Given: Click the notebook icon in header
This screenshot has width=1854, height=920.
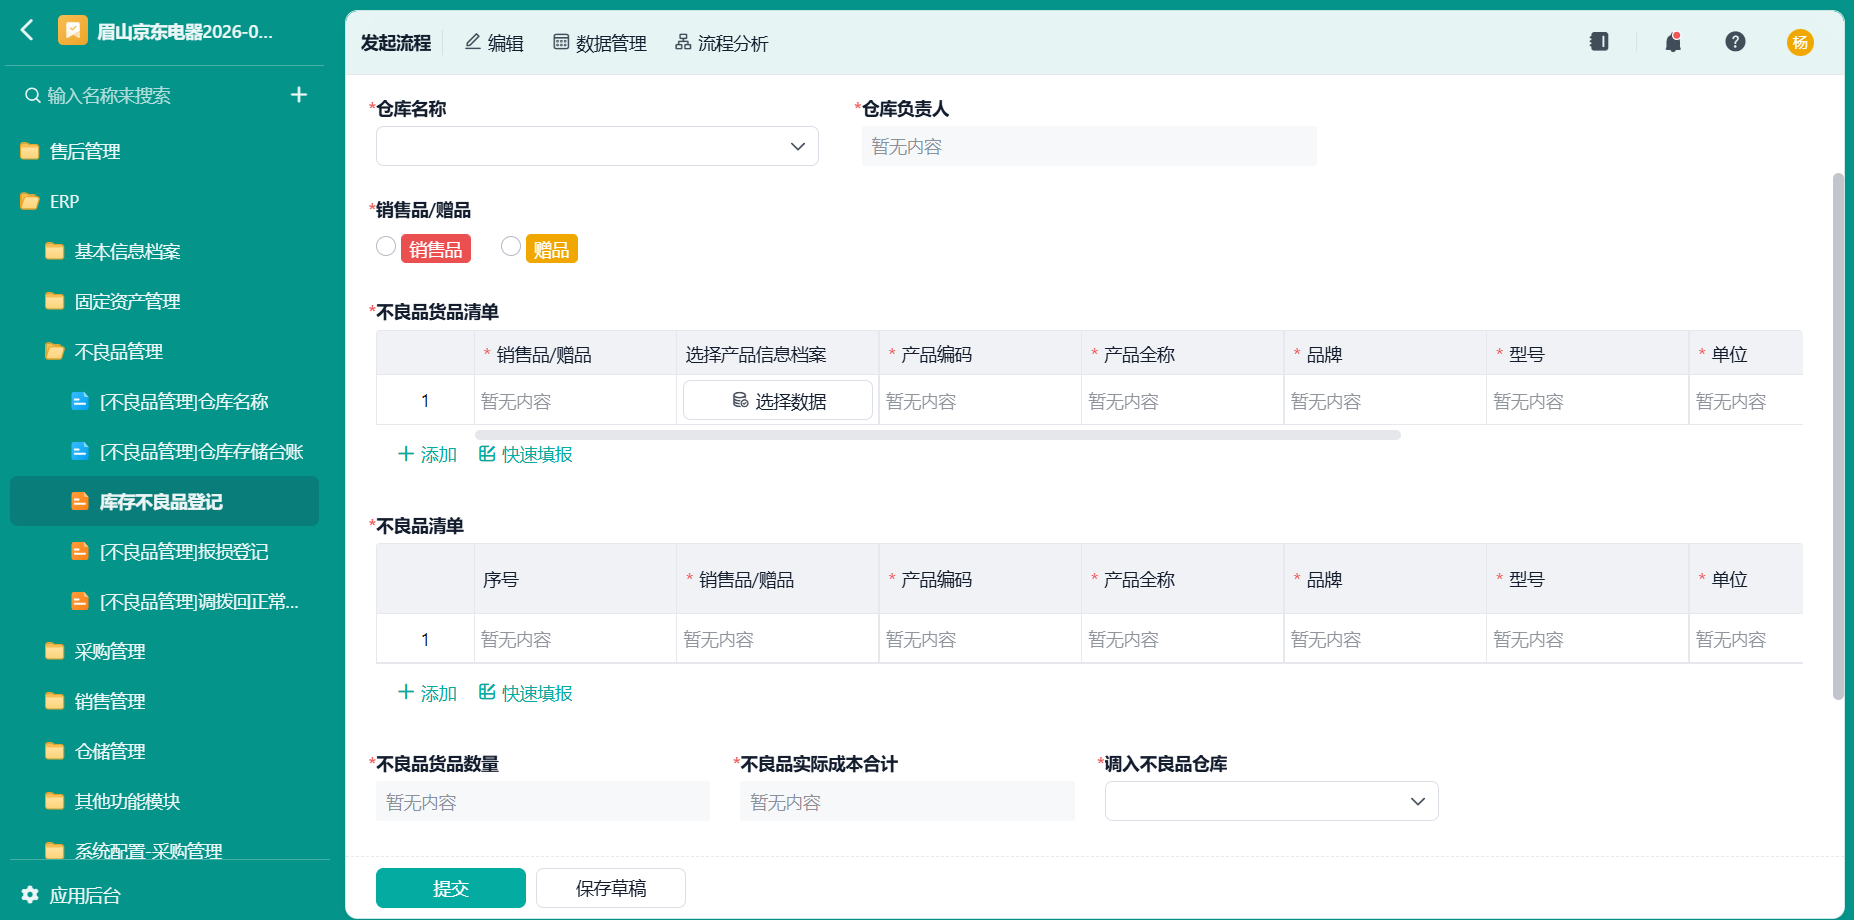Looking at the screenshot, I should point(1599,42).
